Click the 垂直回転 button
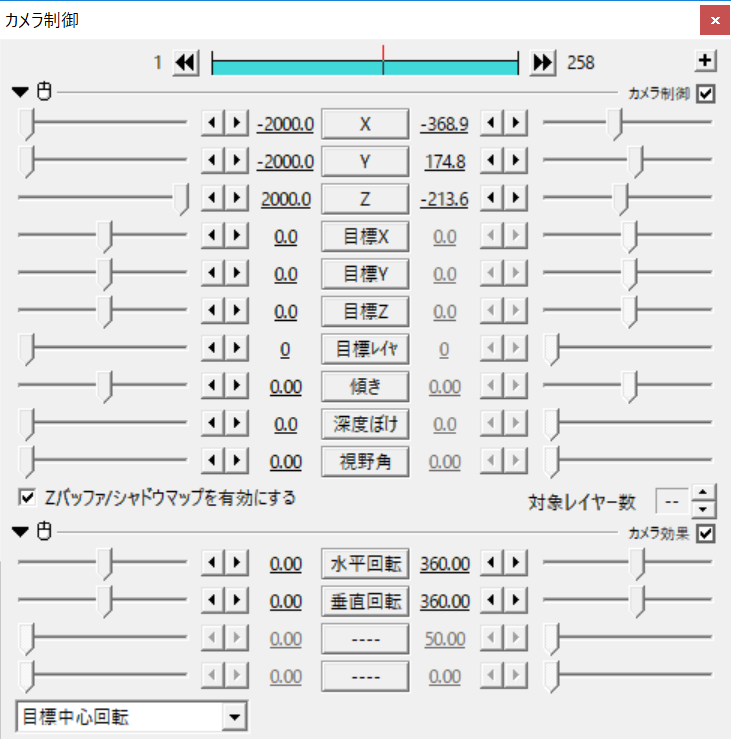 365,601
